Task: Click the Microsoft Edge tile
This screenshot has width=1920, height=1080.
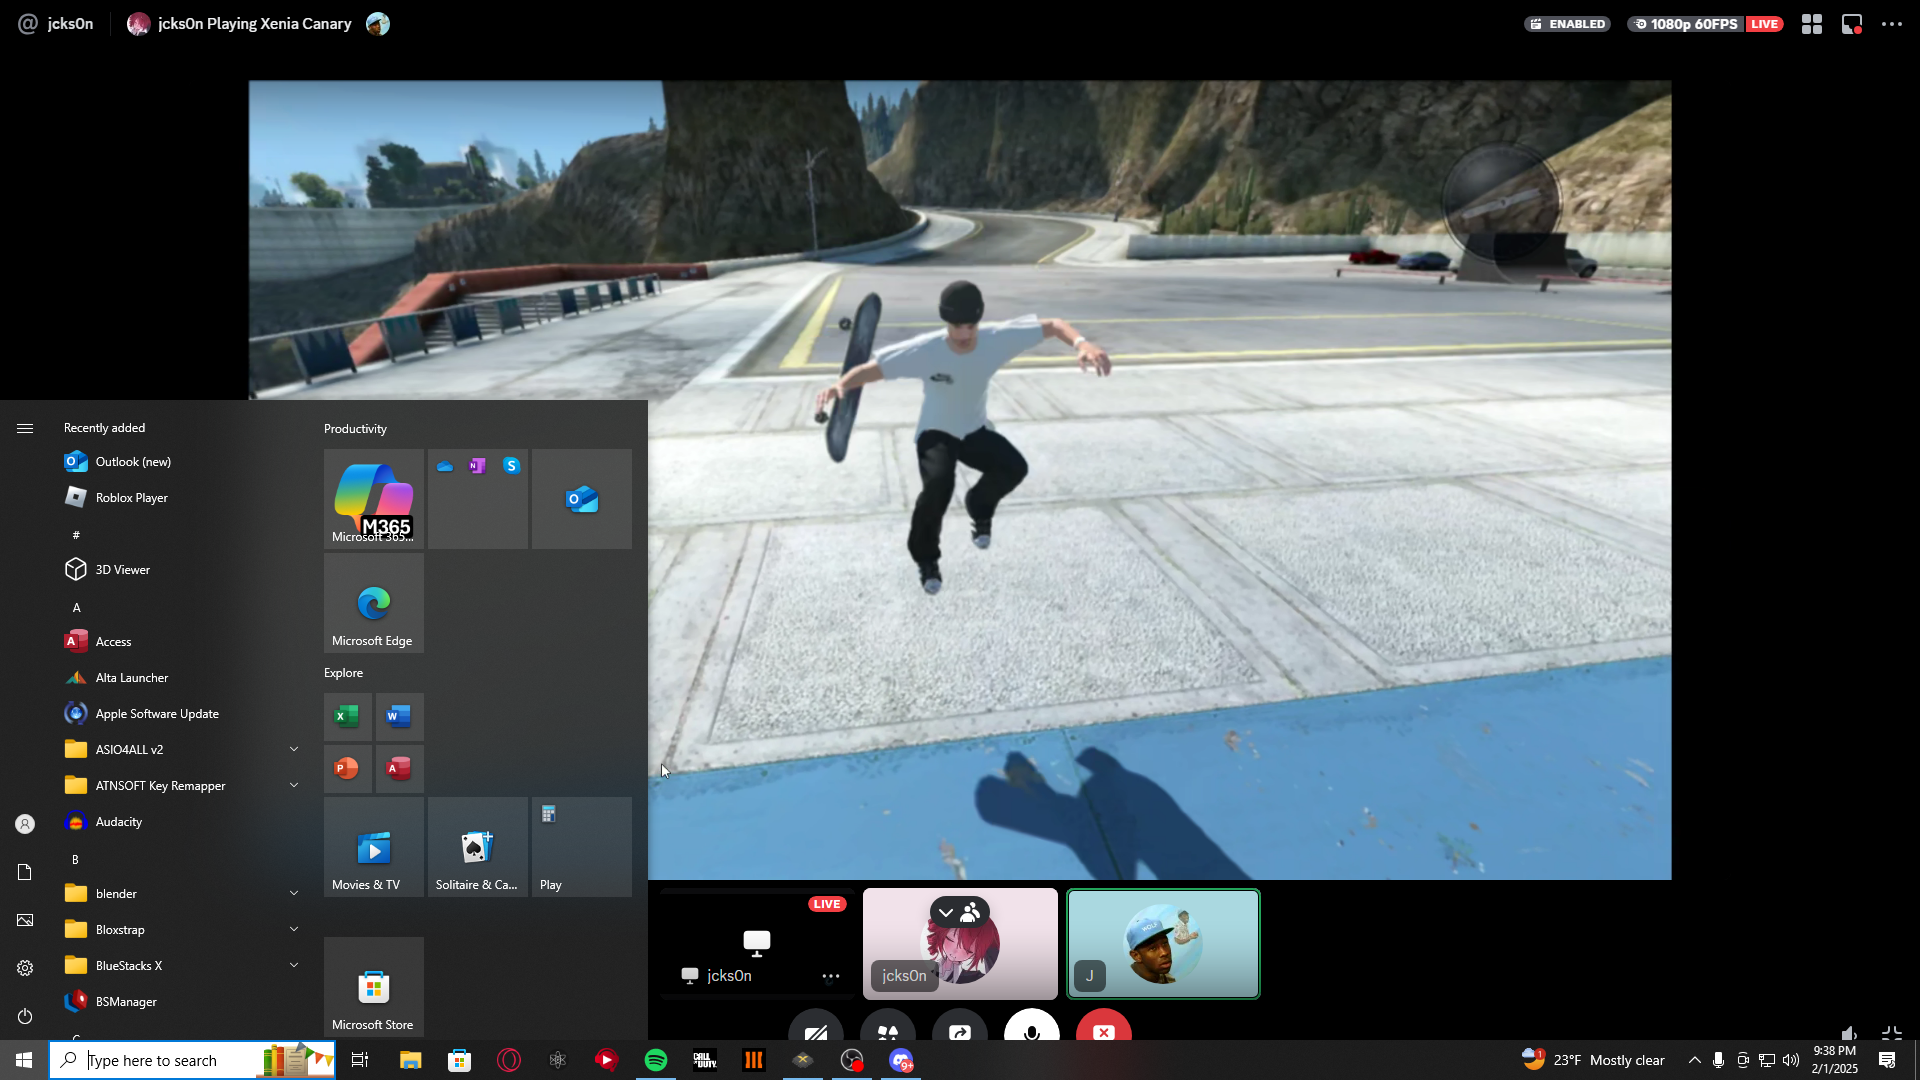Action: pyautogui.click(x=373, y=603)
